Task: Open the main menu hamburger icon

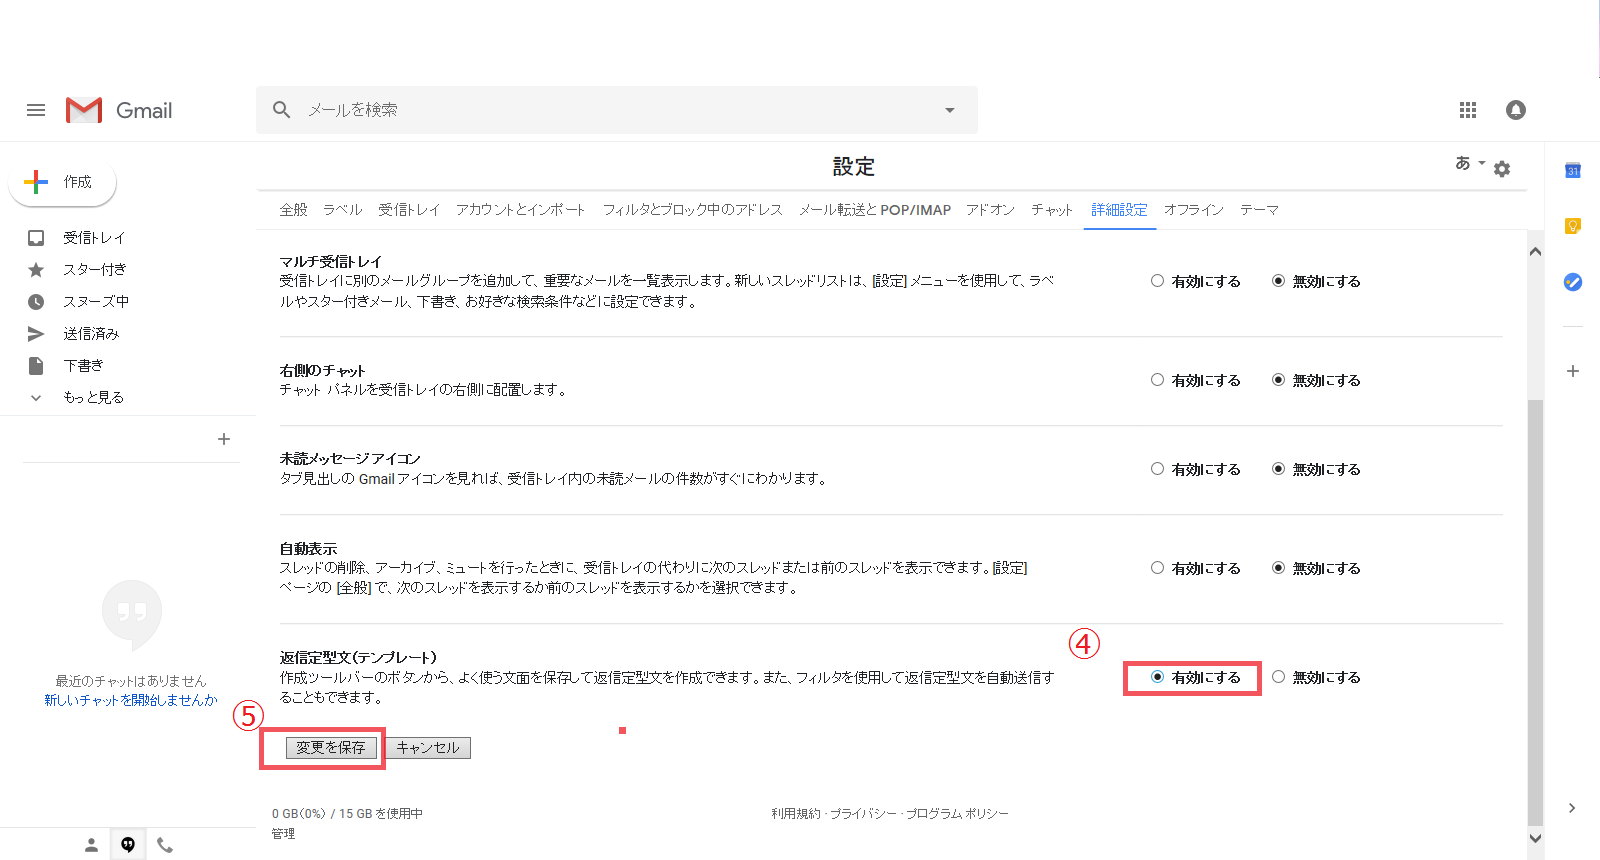Action: coord(36,110)
